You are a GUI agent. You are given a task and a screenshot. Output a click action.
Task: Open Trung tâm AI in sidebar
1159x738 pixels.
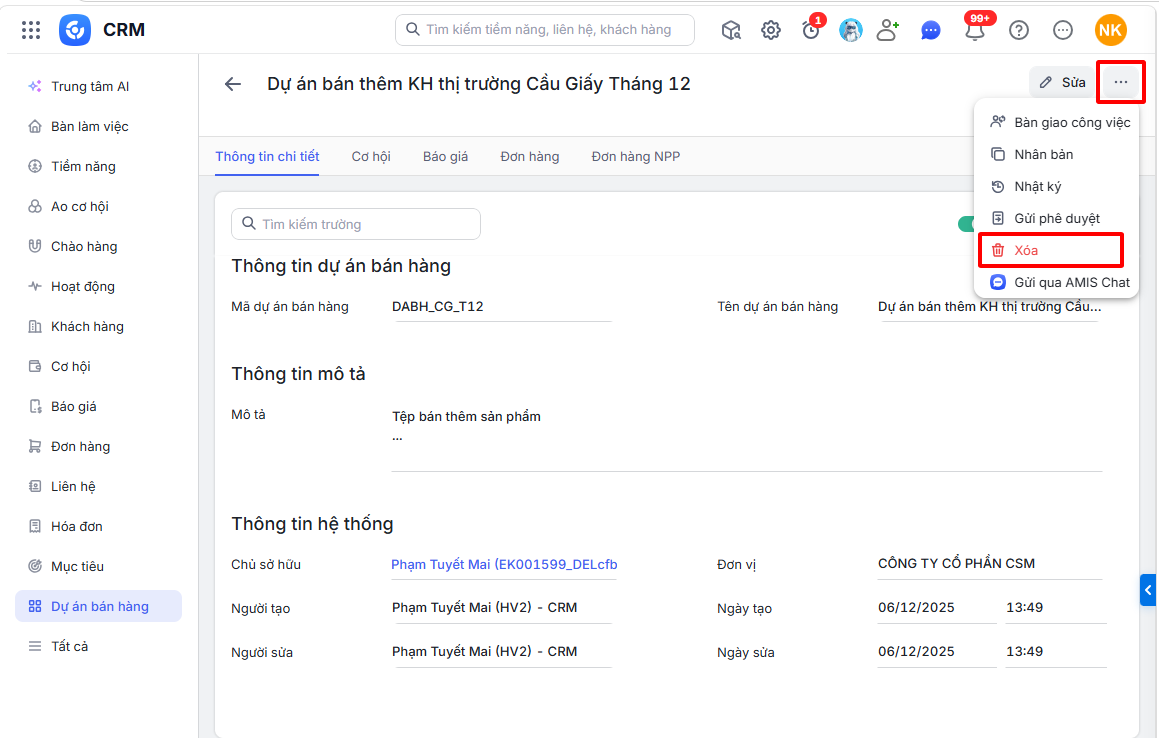point(98,87)
